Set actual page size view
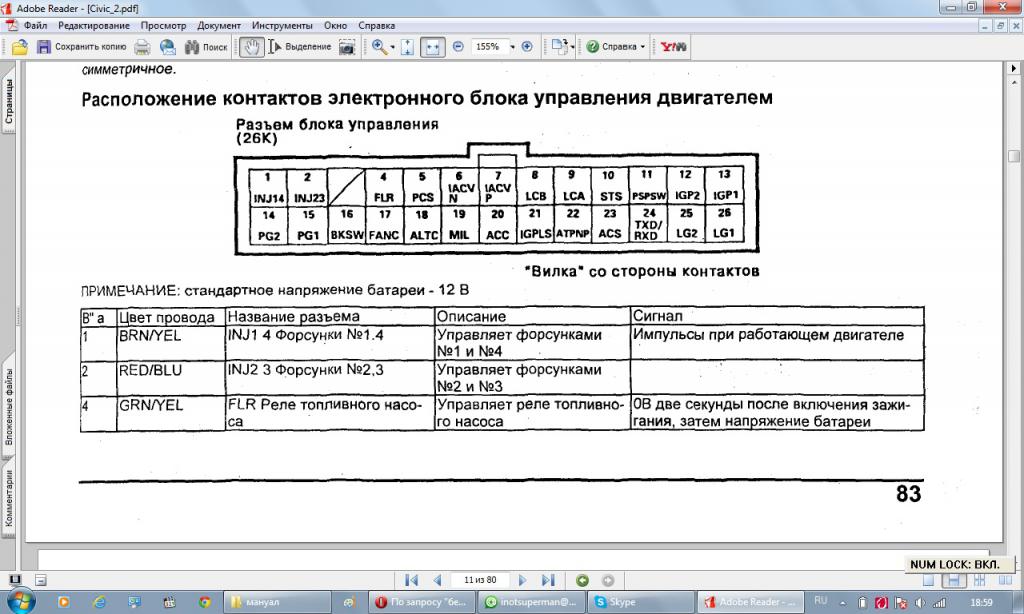Screen dimensions: 1024x614 point(407,47)
